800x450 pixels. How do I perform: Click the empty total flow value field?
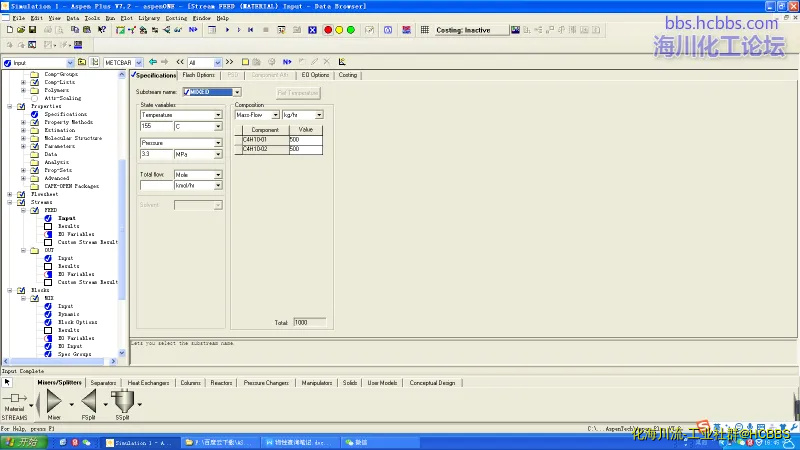(156, 186)
